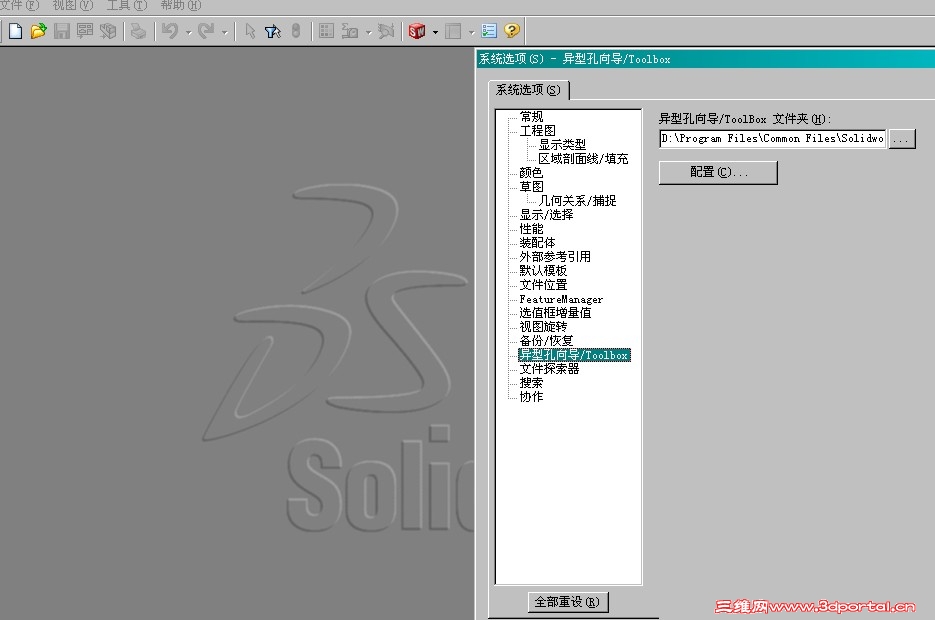Select 显示/选择 in the options tree

[x=546, y=215]
